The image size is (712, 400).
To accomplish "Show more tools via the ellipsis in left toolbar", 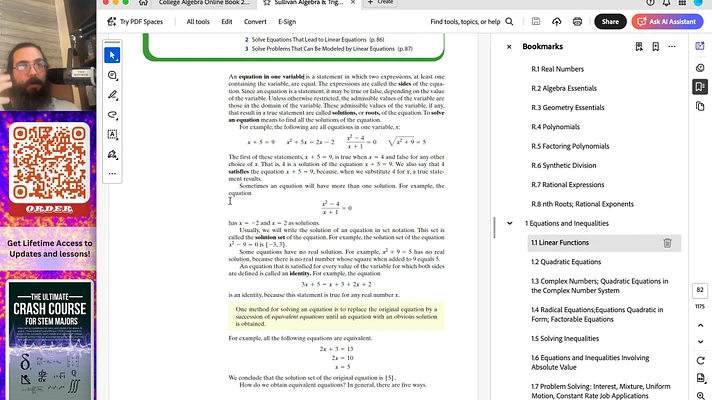I will (x=113, y=173).
